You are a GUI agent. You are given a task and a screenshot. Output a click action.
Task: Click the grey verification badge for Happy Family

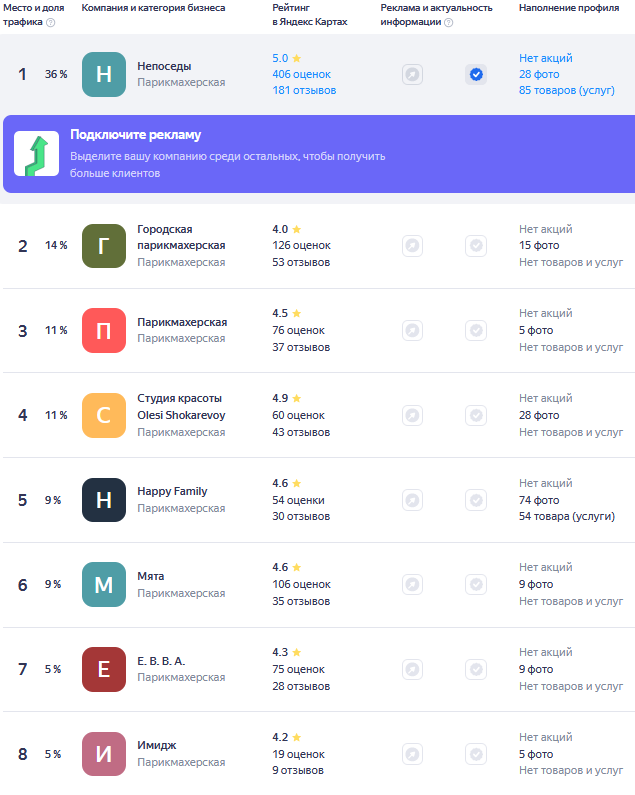pyautogui.click(x=476, y=500)
